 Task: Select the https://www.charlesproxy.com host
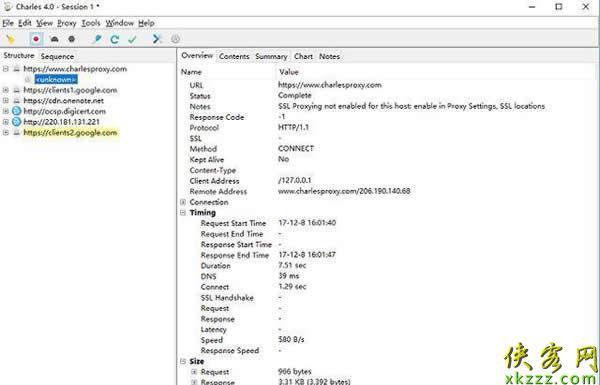(75, 69)
